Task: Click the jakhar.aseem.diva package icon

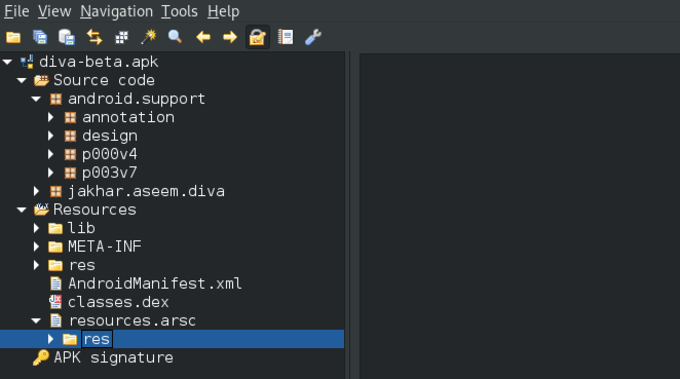Action: (x=56, y=191)
